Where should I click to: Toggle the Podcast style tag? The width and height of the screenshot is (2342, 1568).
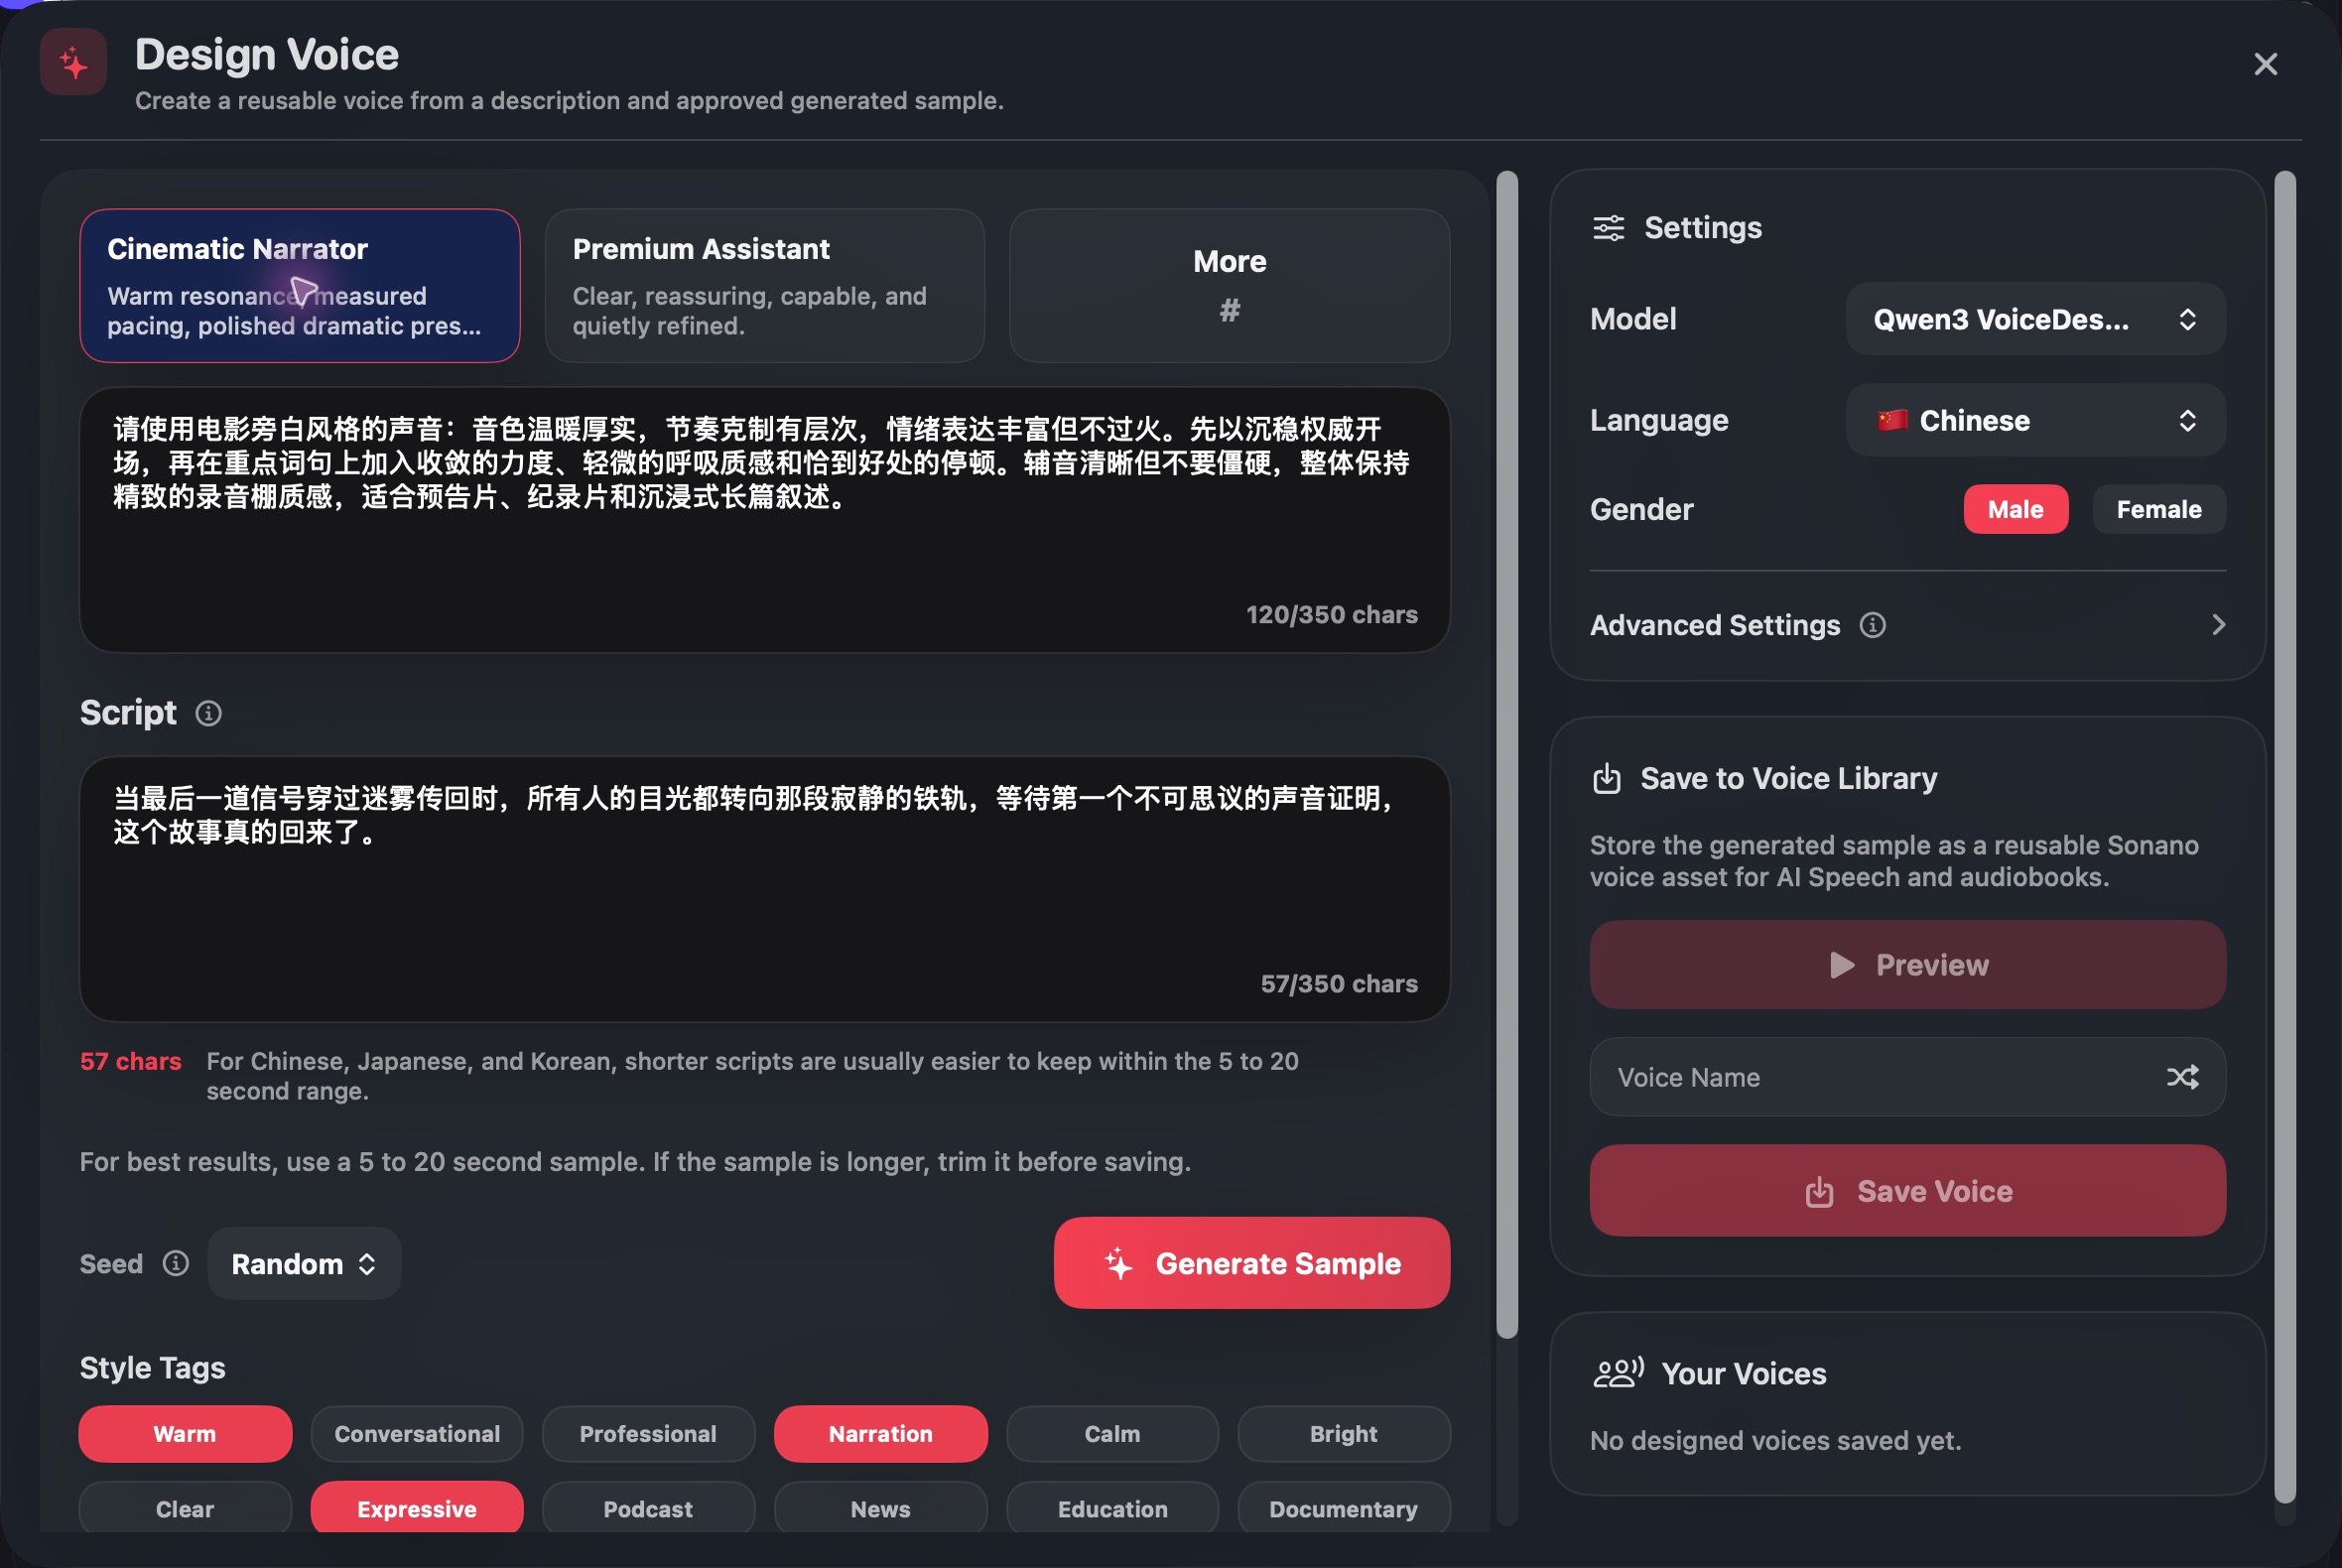[648, 1508]
